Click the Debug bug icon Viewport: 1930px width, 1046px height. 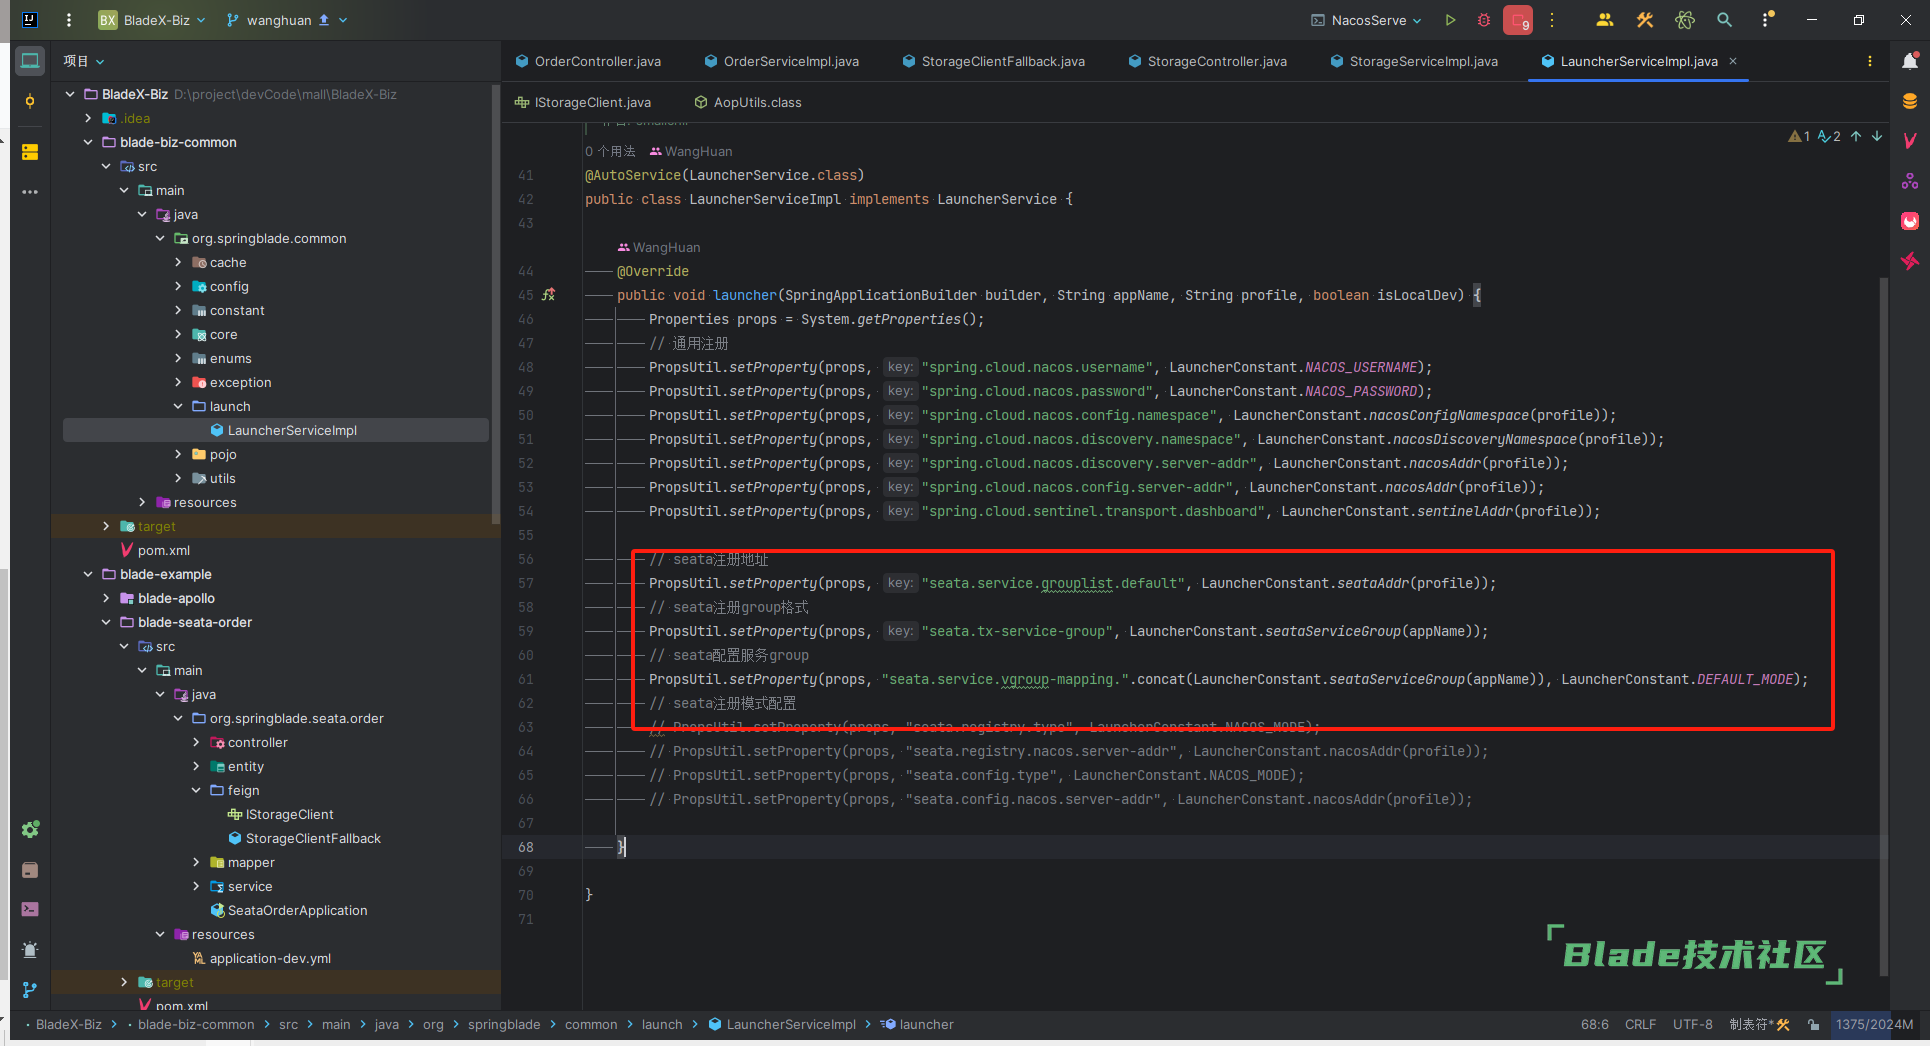(x=1484, y=20)
